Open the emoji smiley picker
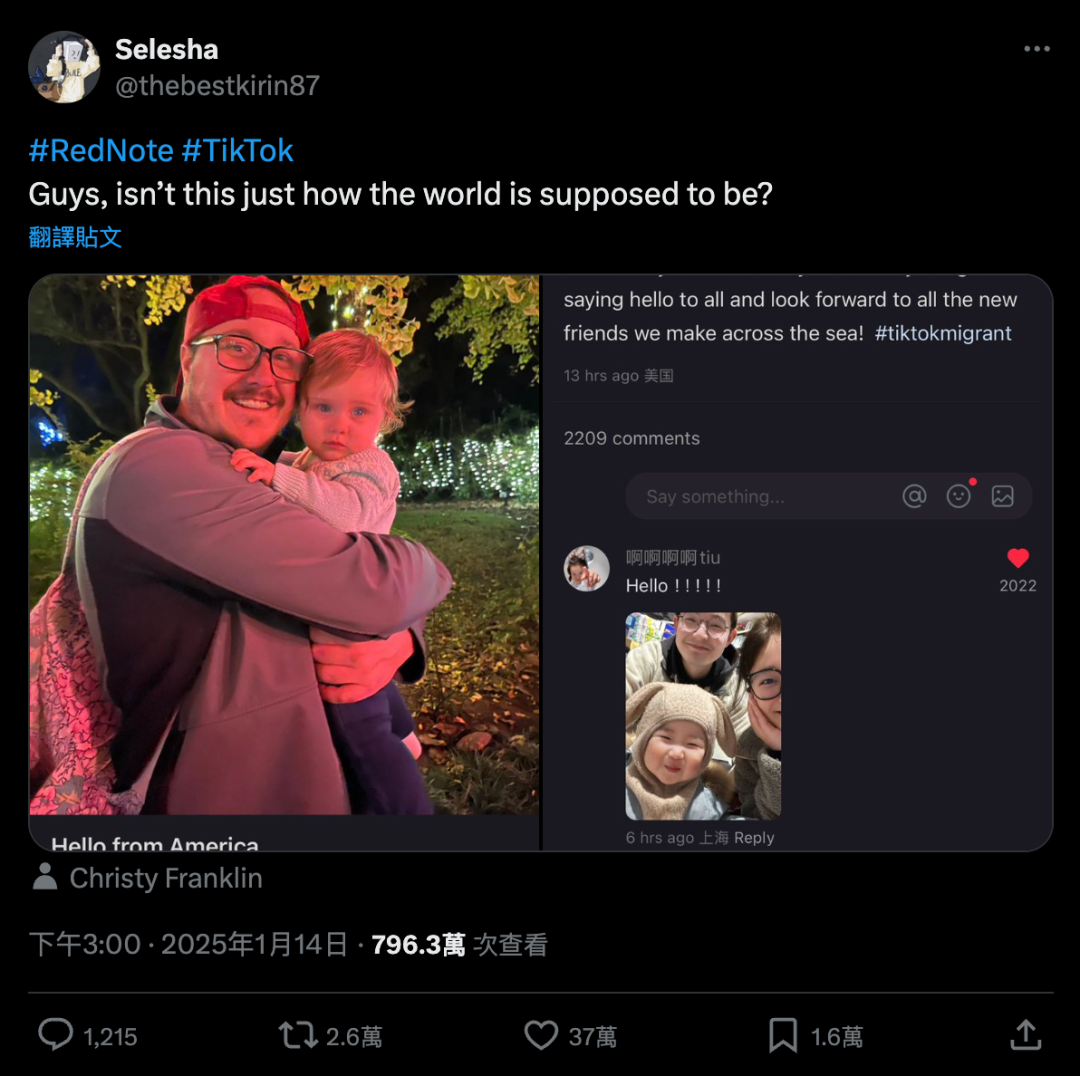This screenshot has width=1080, height=1076. 958,496
